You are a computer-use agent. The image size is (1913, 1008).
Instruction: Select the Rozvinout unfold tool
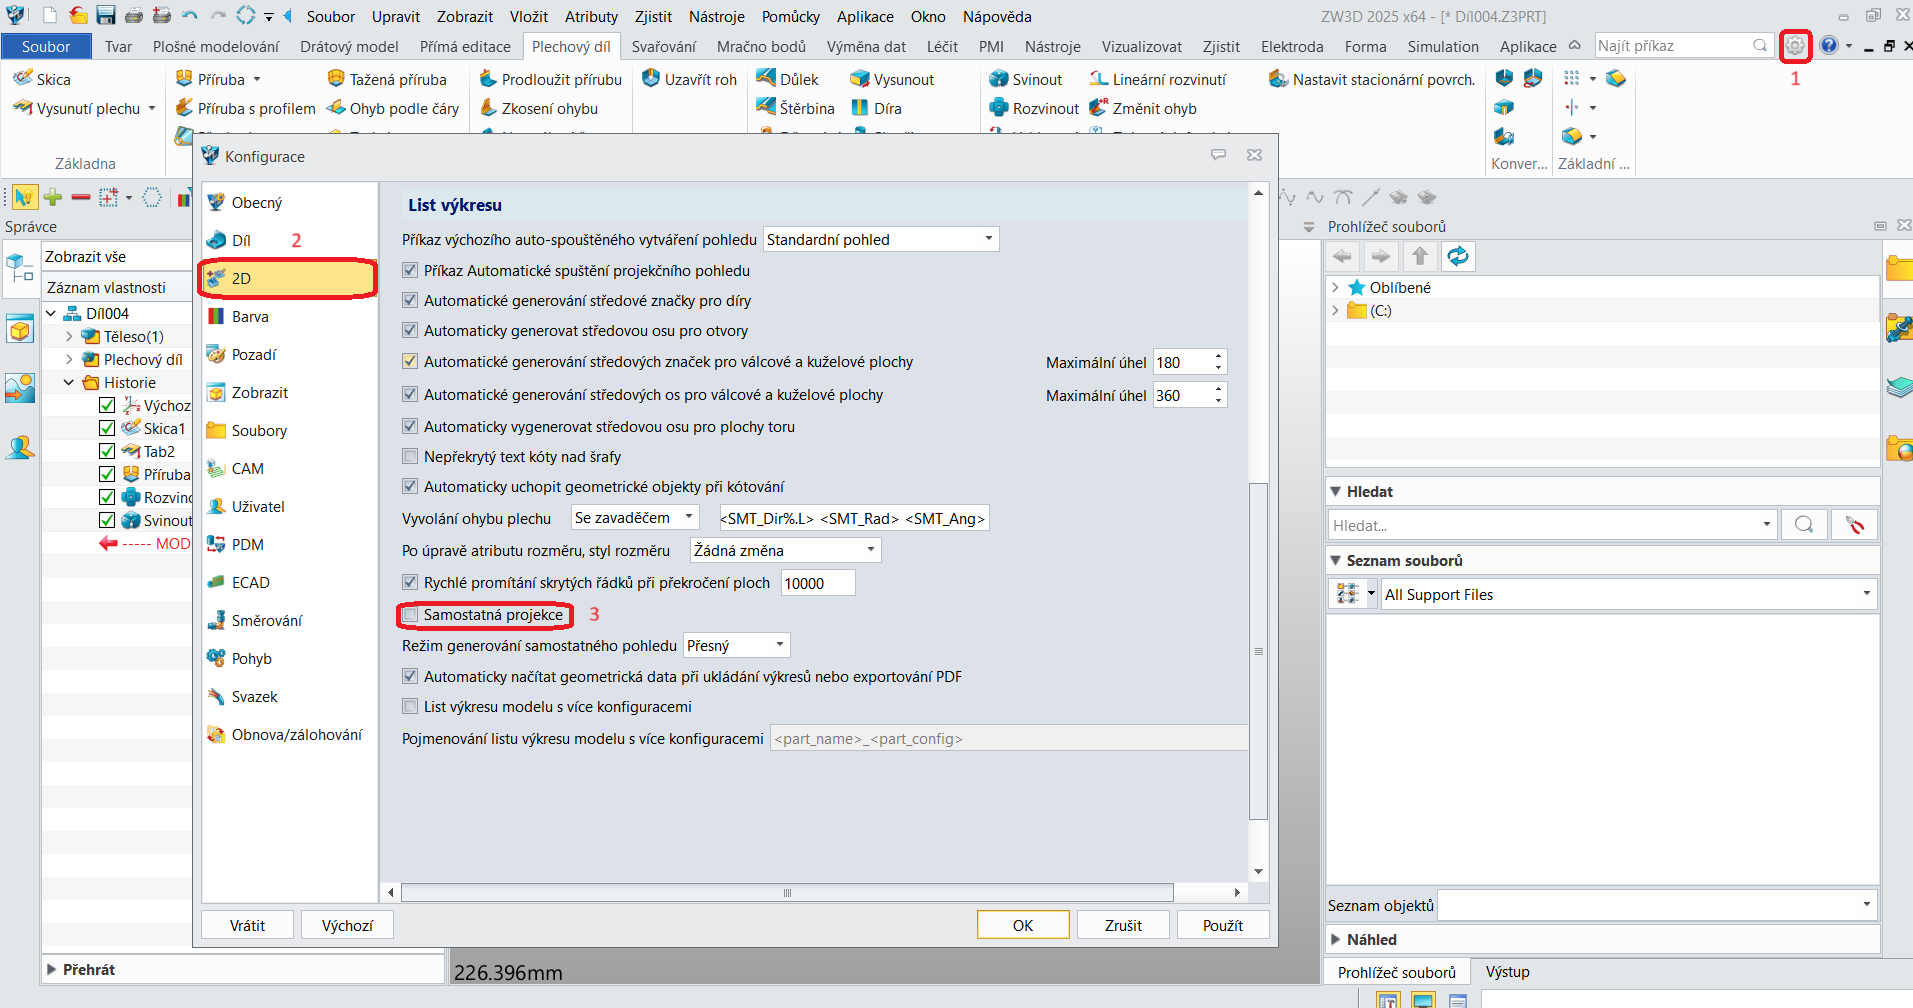[1034, 108]
